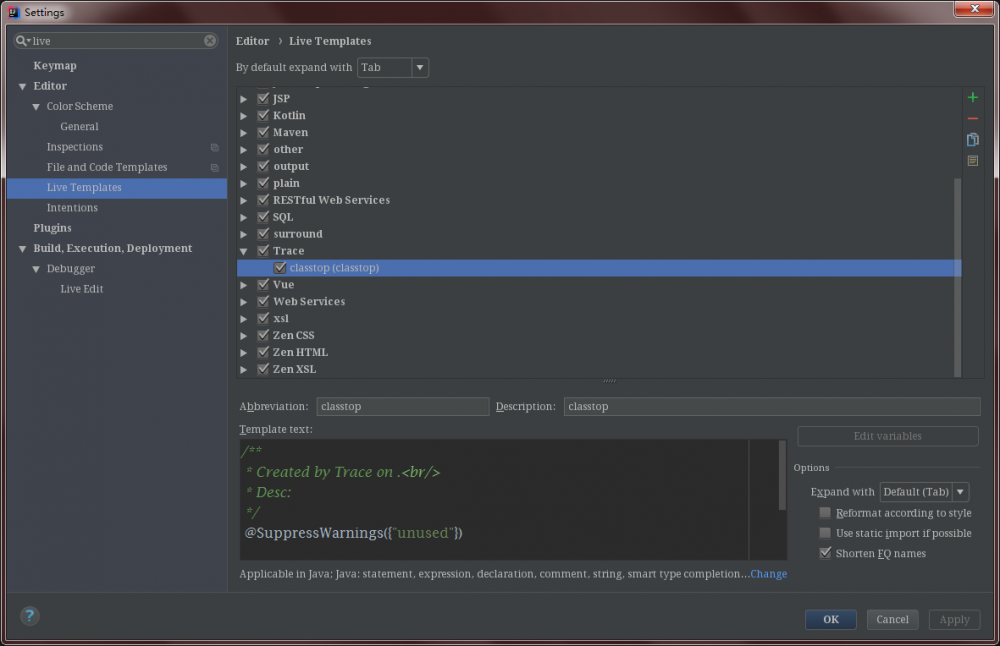Confirm settings with the OK button
The height and width of the screenshot is (646, 1000).
pos(830,619)
